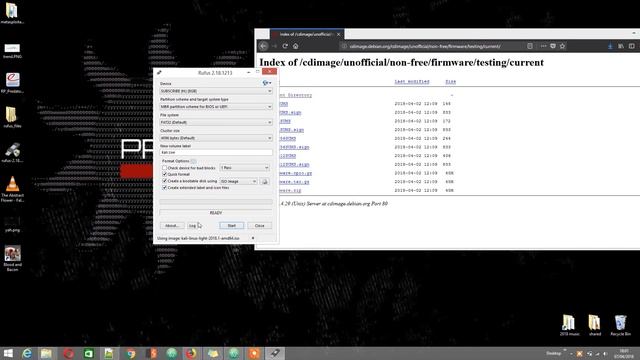Open File Explorer from taskbar
The height and width of the screenshot is (360, 640).
pyautogui.click(x=46, y=353)
